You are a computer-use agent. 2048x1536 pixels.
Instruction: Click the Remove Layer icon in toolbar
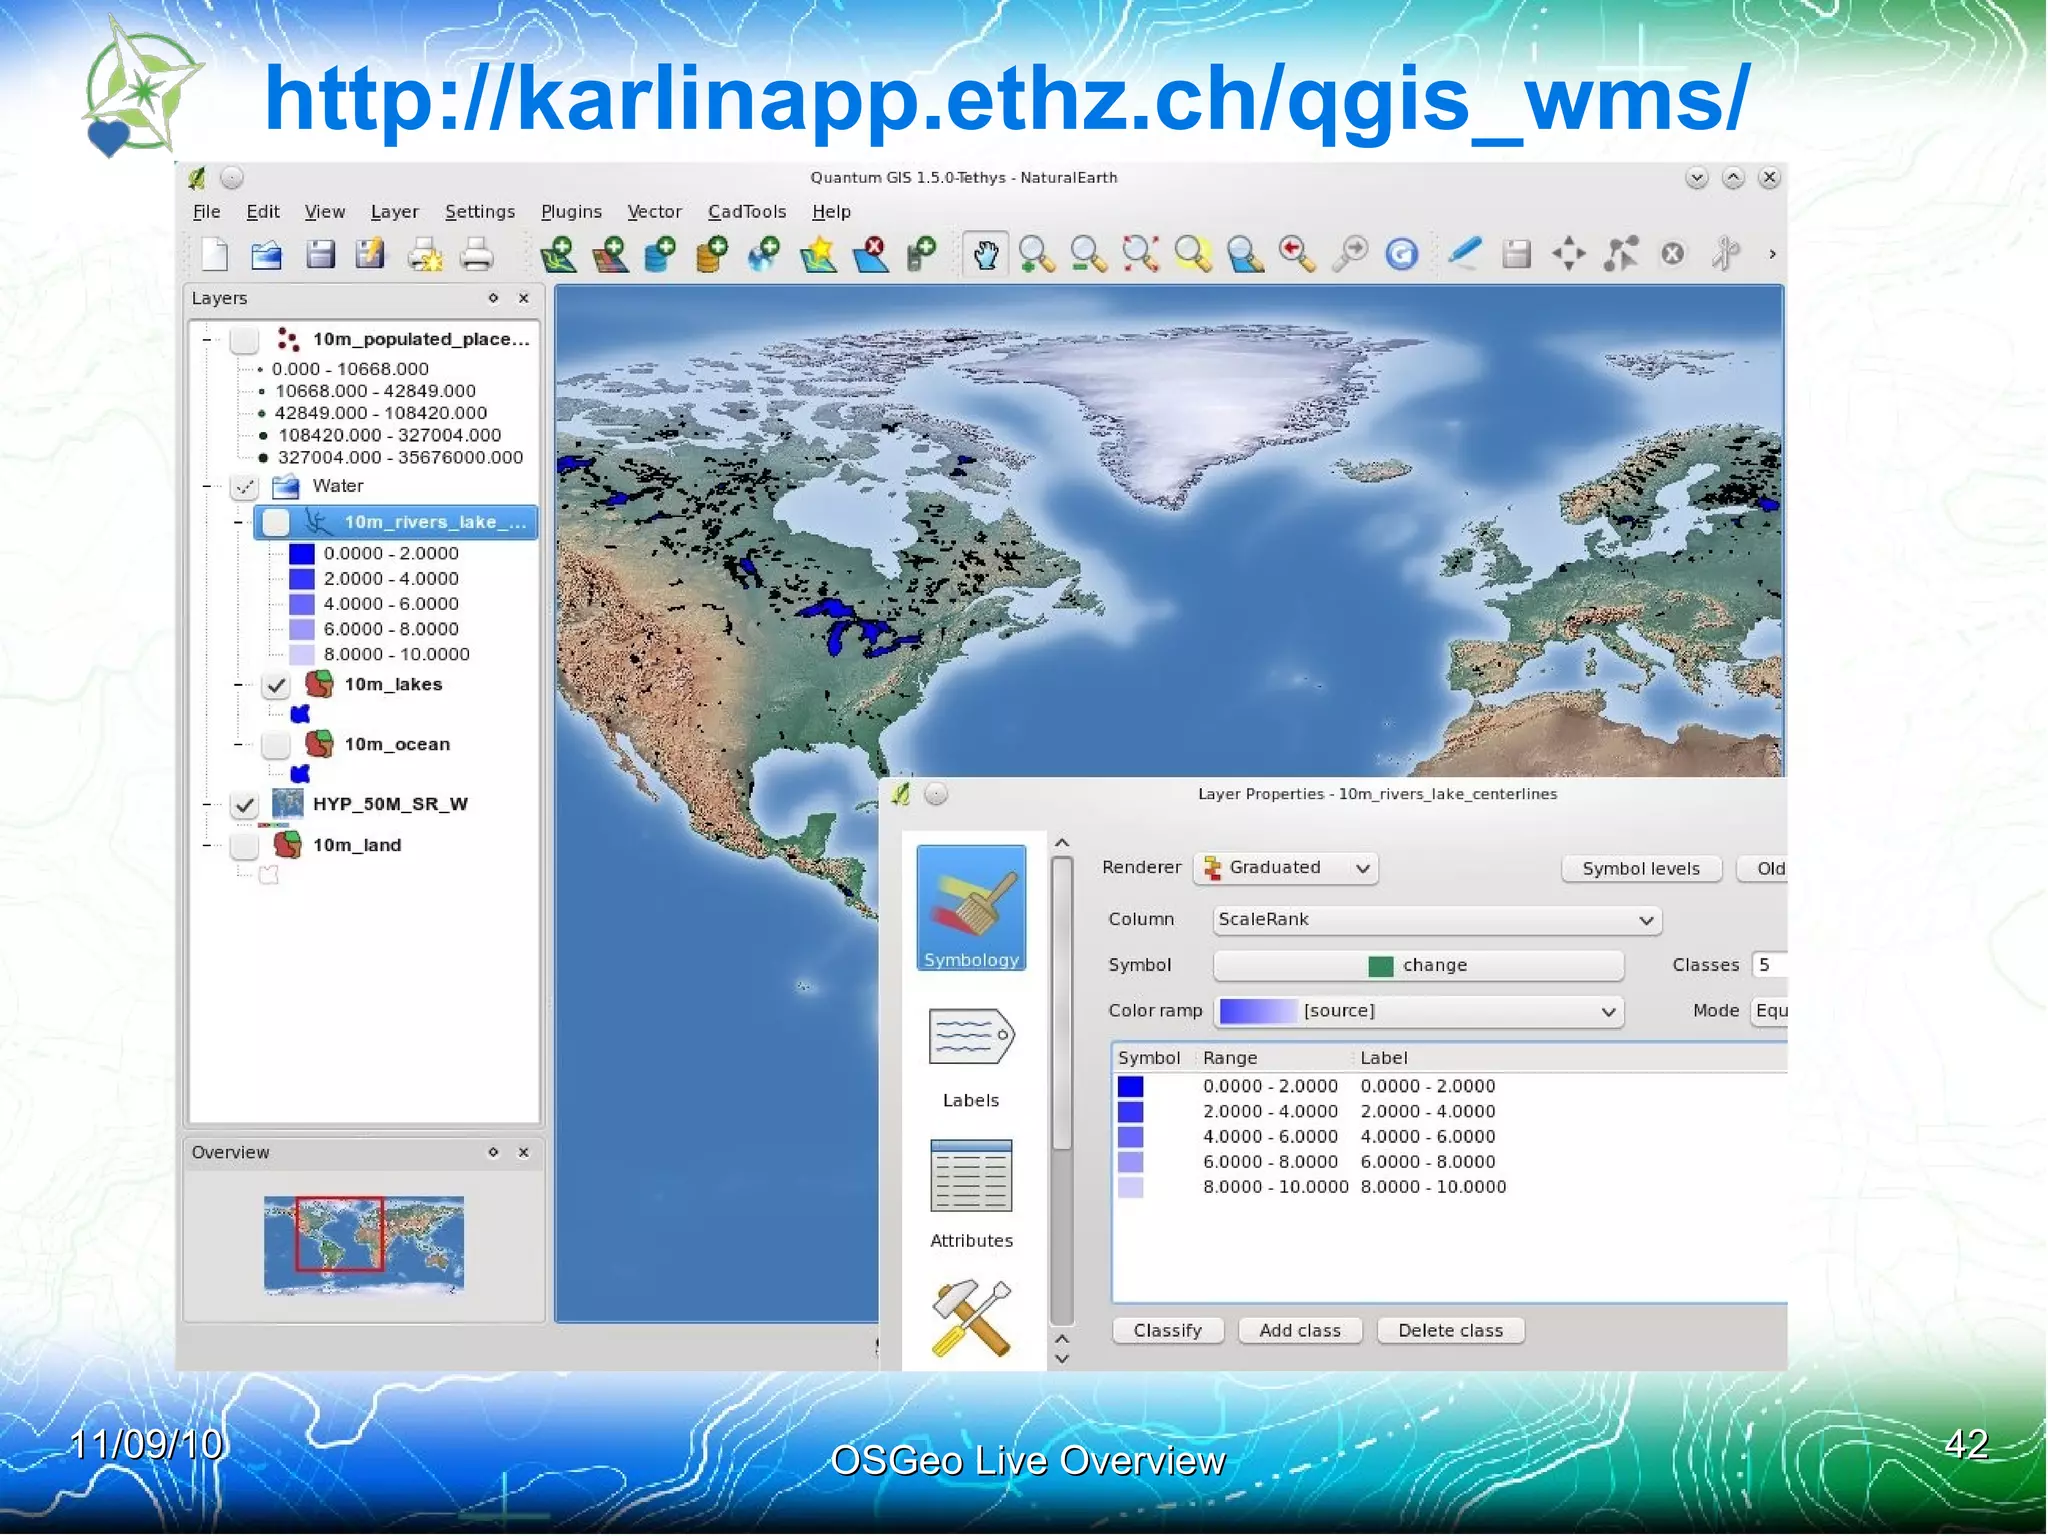872,255
